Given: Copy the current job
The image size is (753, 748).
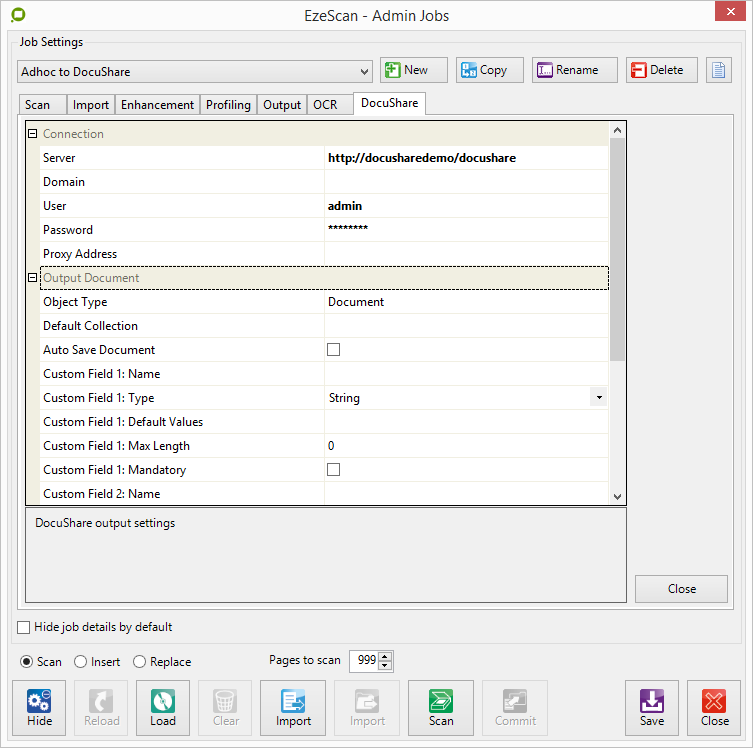Looking at the screenshot, I should pos(483,70).
